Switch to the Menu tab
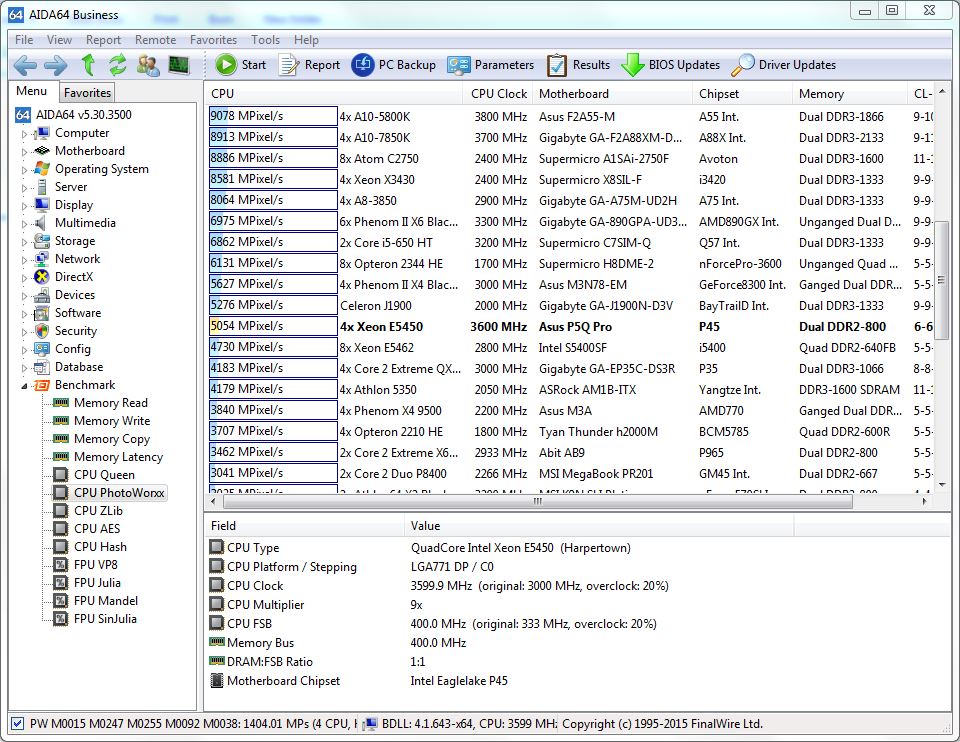 pyautogui.click(x=32, y=91)
